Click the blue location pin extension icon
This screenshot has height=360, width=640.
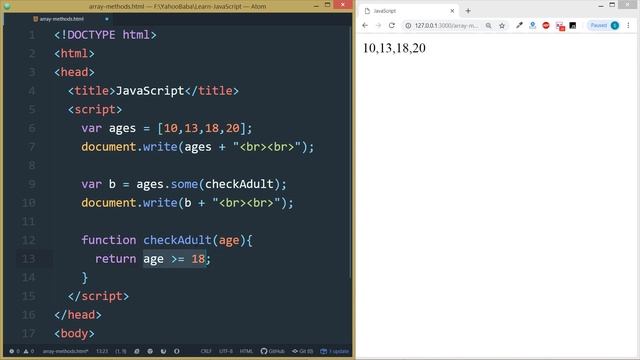(x=533, y=25)
